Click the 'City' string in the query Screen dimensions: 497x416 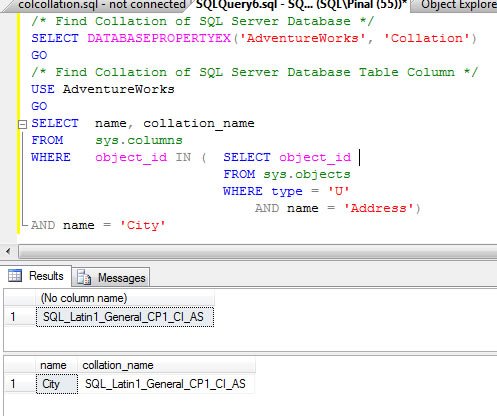(143, 225)
